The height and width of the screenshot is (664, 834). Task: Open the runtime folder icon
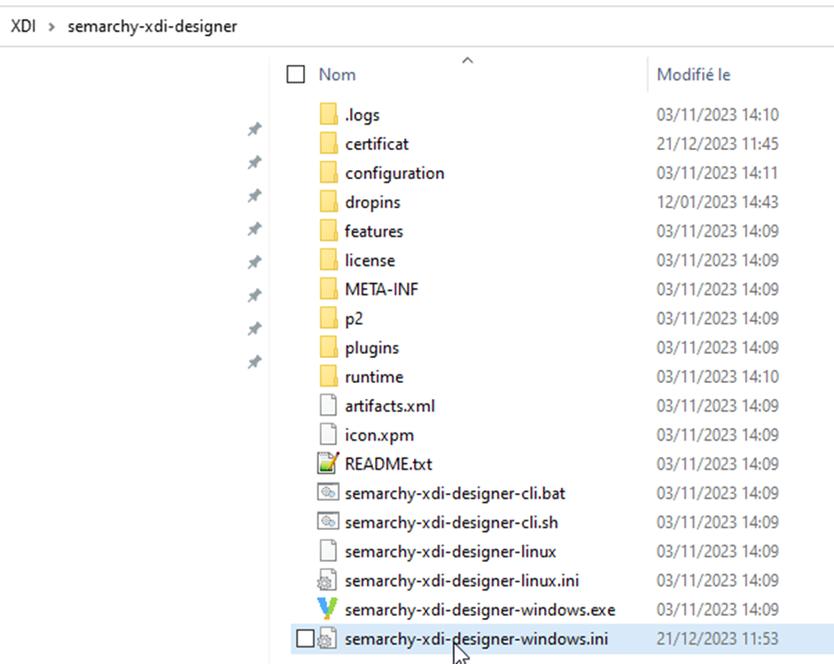point(327,376)
